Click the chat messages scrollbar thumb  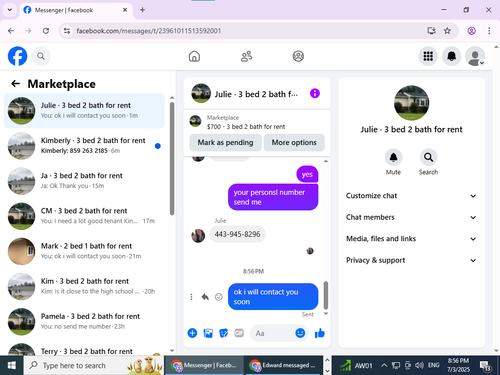click(x=326, y=295)
